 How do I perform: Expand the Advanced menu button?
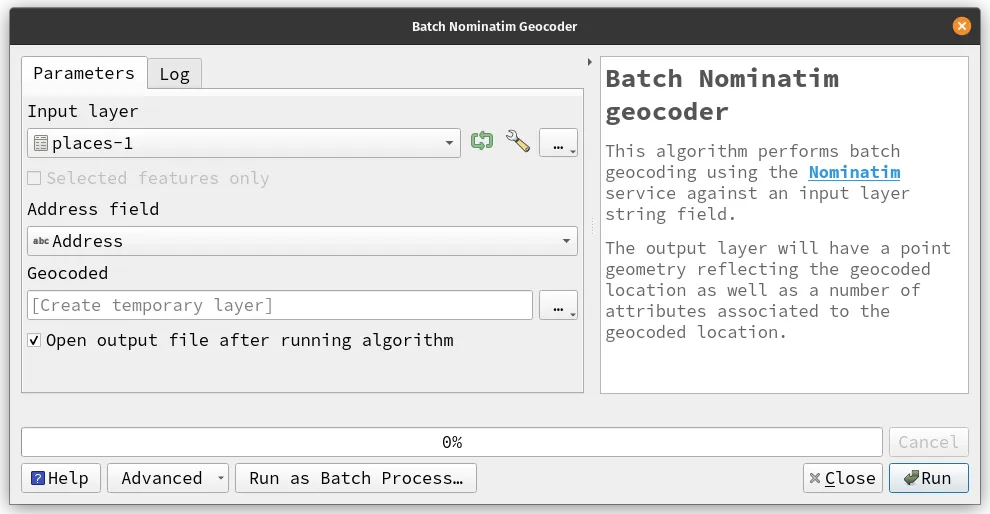[168, 478]
